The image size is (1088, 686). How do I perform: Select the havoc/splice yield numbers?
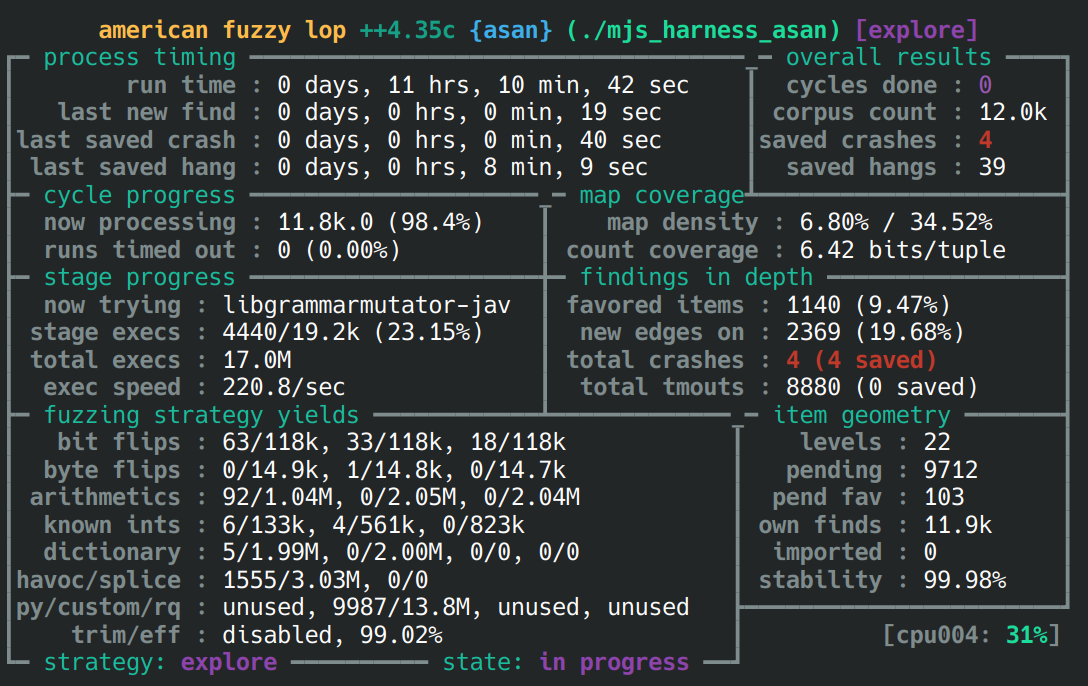pyautogui.click(x=325, y=580)
